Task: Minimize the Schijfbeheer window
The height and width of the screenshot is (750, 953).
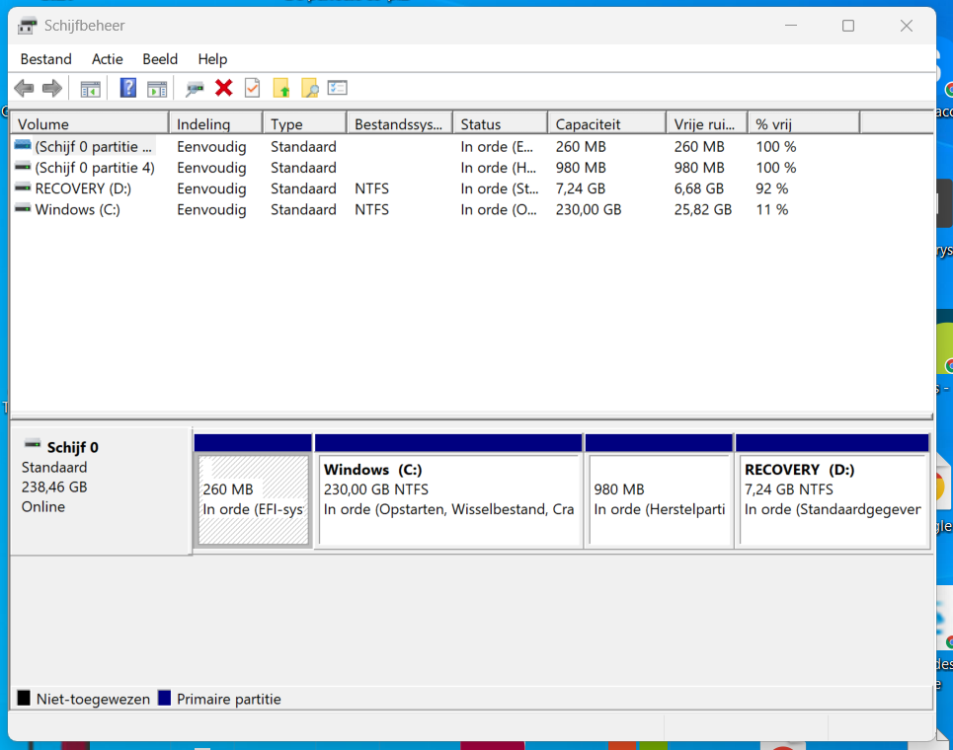Action: (x=791, y=26)
